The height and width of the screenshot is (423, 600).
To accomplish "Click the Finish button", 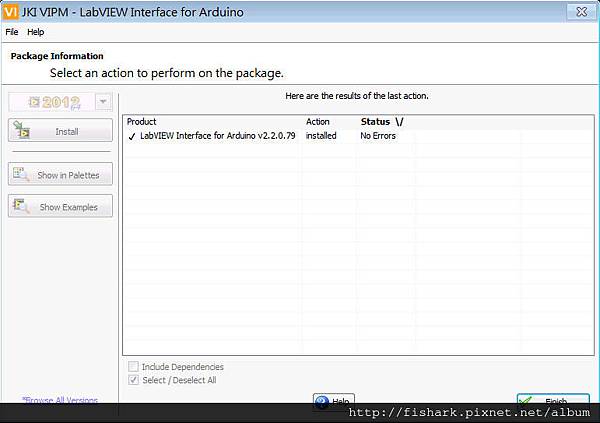I will (553, 400).
